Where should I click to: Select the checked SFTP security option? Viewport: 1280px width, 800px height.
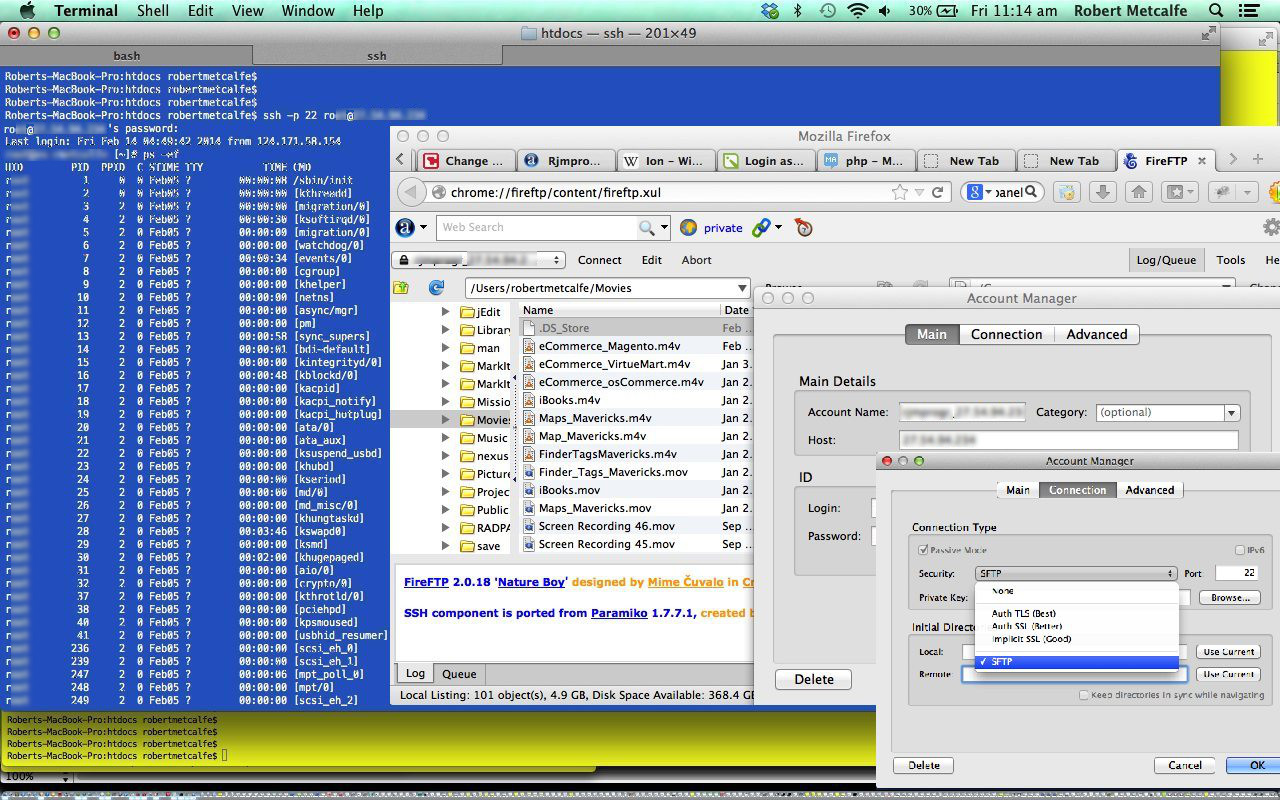click(1078, 662)
